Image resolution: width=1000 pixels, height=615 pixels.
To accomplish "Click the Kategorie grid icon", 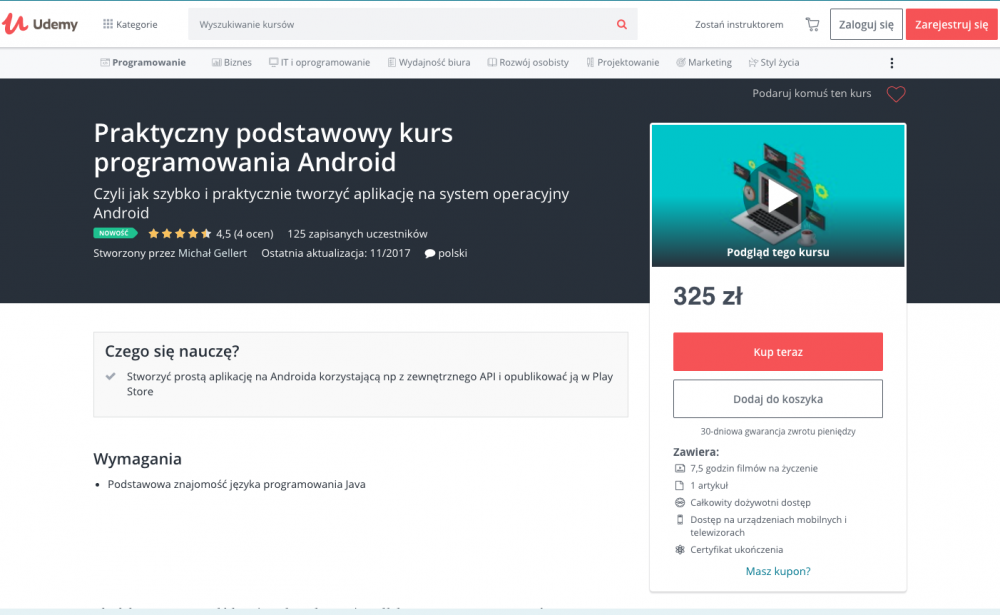I will 108,24.
